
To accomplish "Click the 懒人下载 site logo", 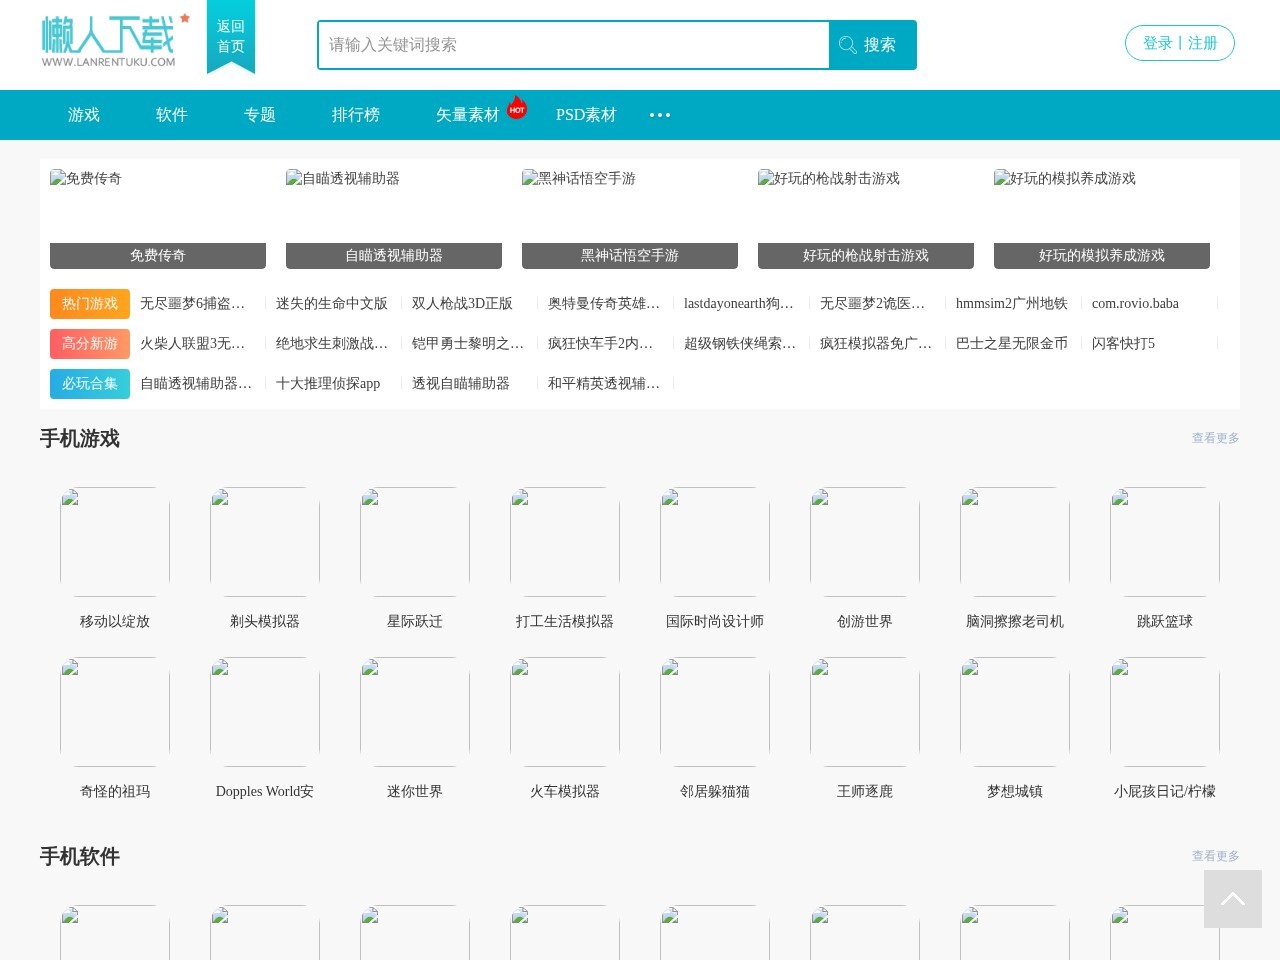I will [110, 40].
